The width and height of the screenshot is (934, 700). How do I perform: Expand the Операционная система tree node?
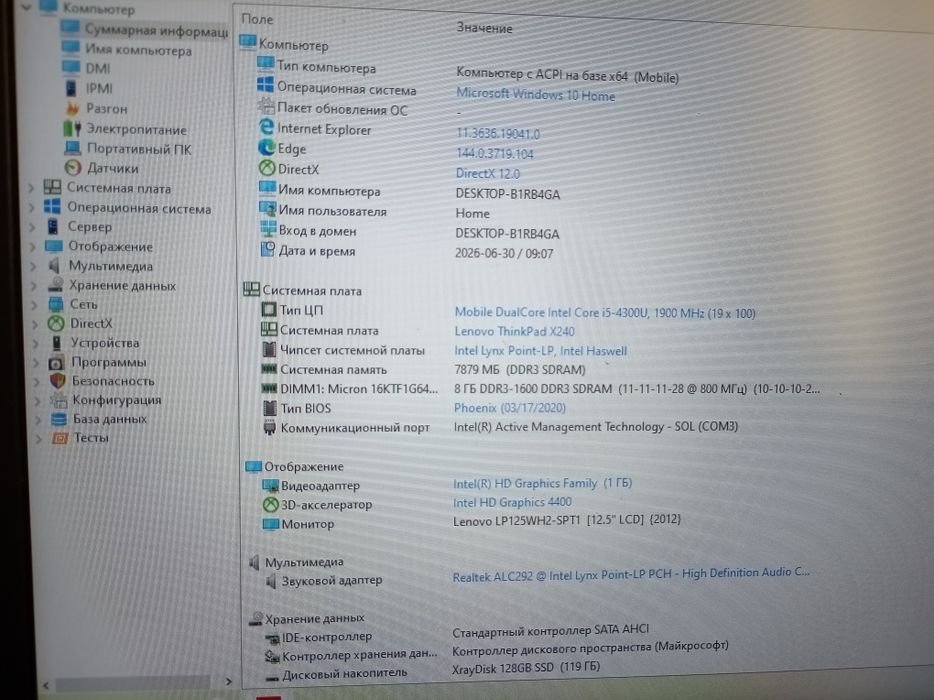point(32,208)
